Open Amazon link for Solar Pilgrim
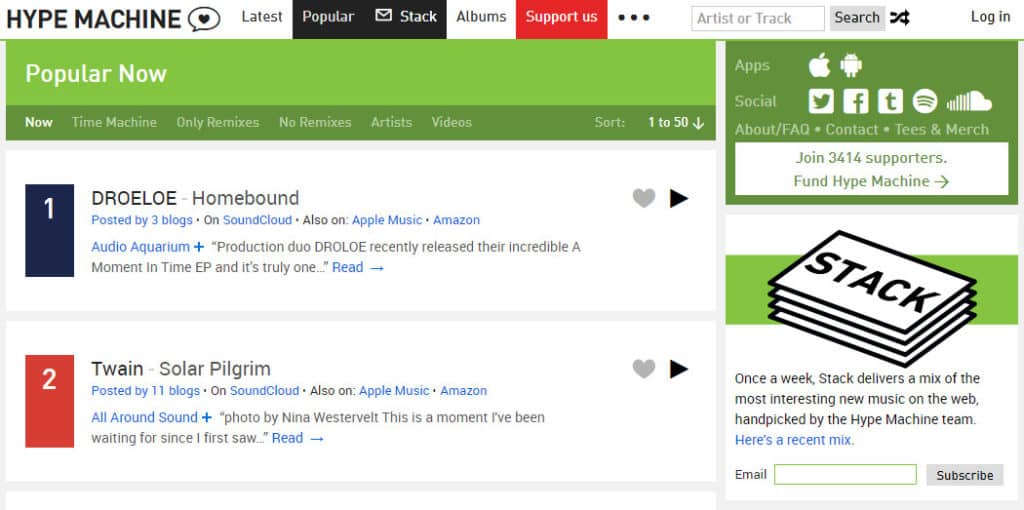The width and height of the screenshot is (1024, 510). 463,391
